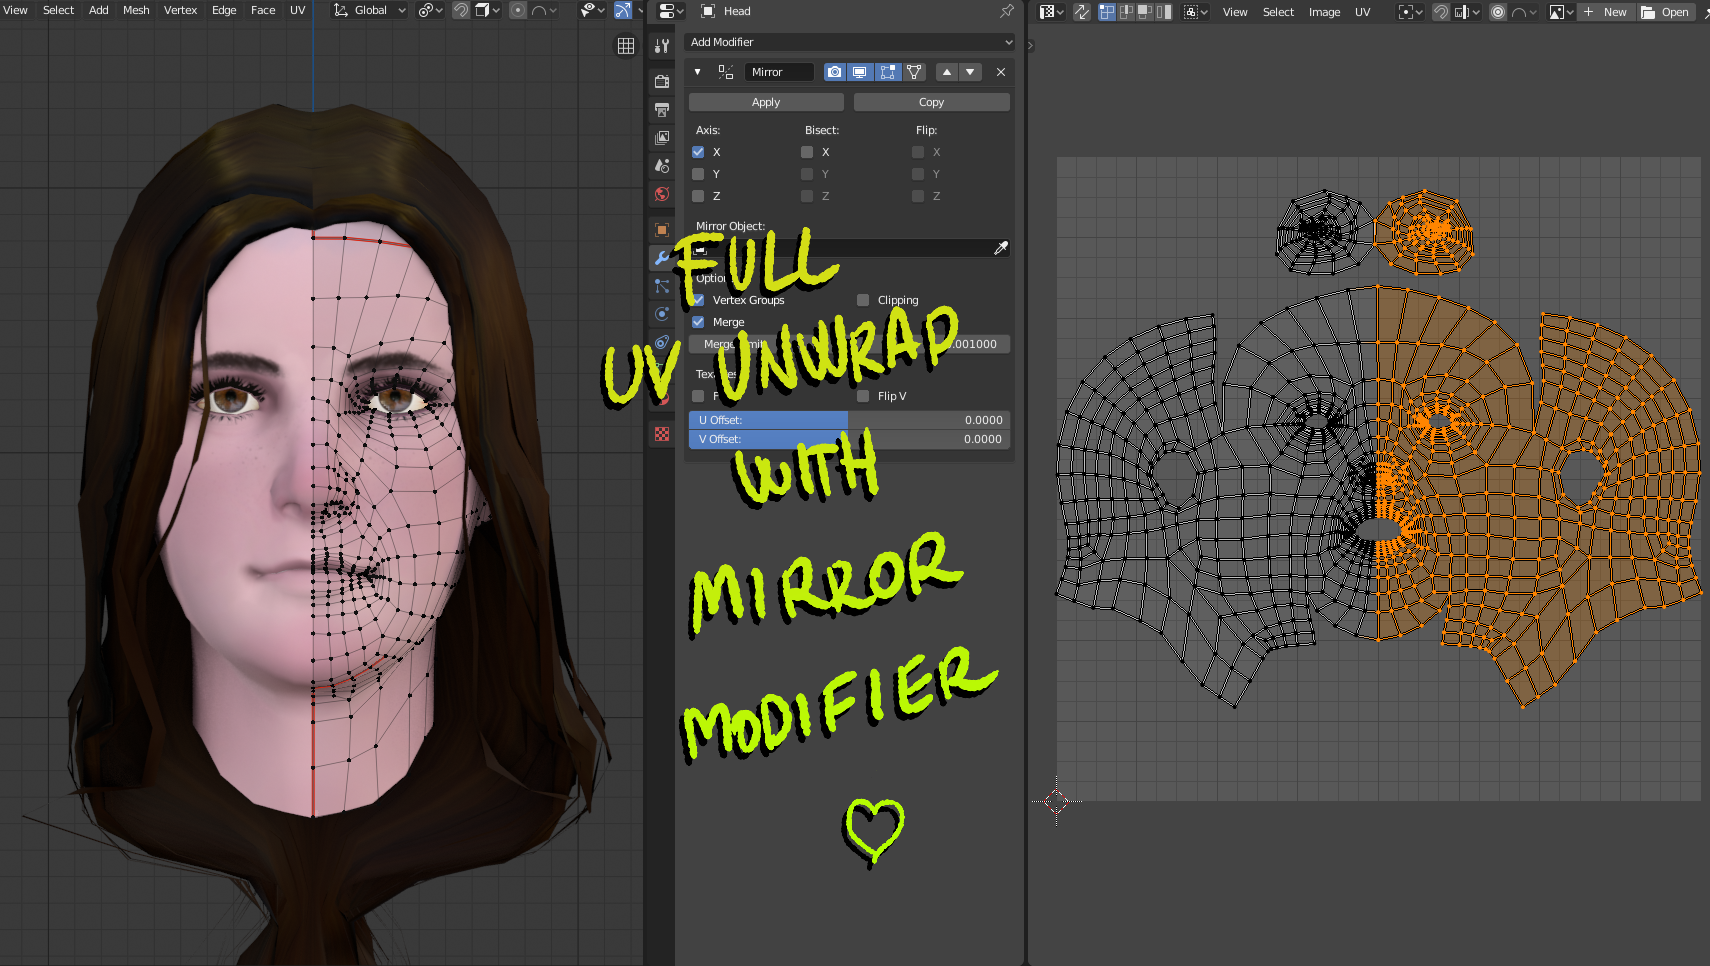Open the Vertex menu in viewport
Screen dimensions: 1710x966
180,10
